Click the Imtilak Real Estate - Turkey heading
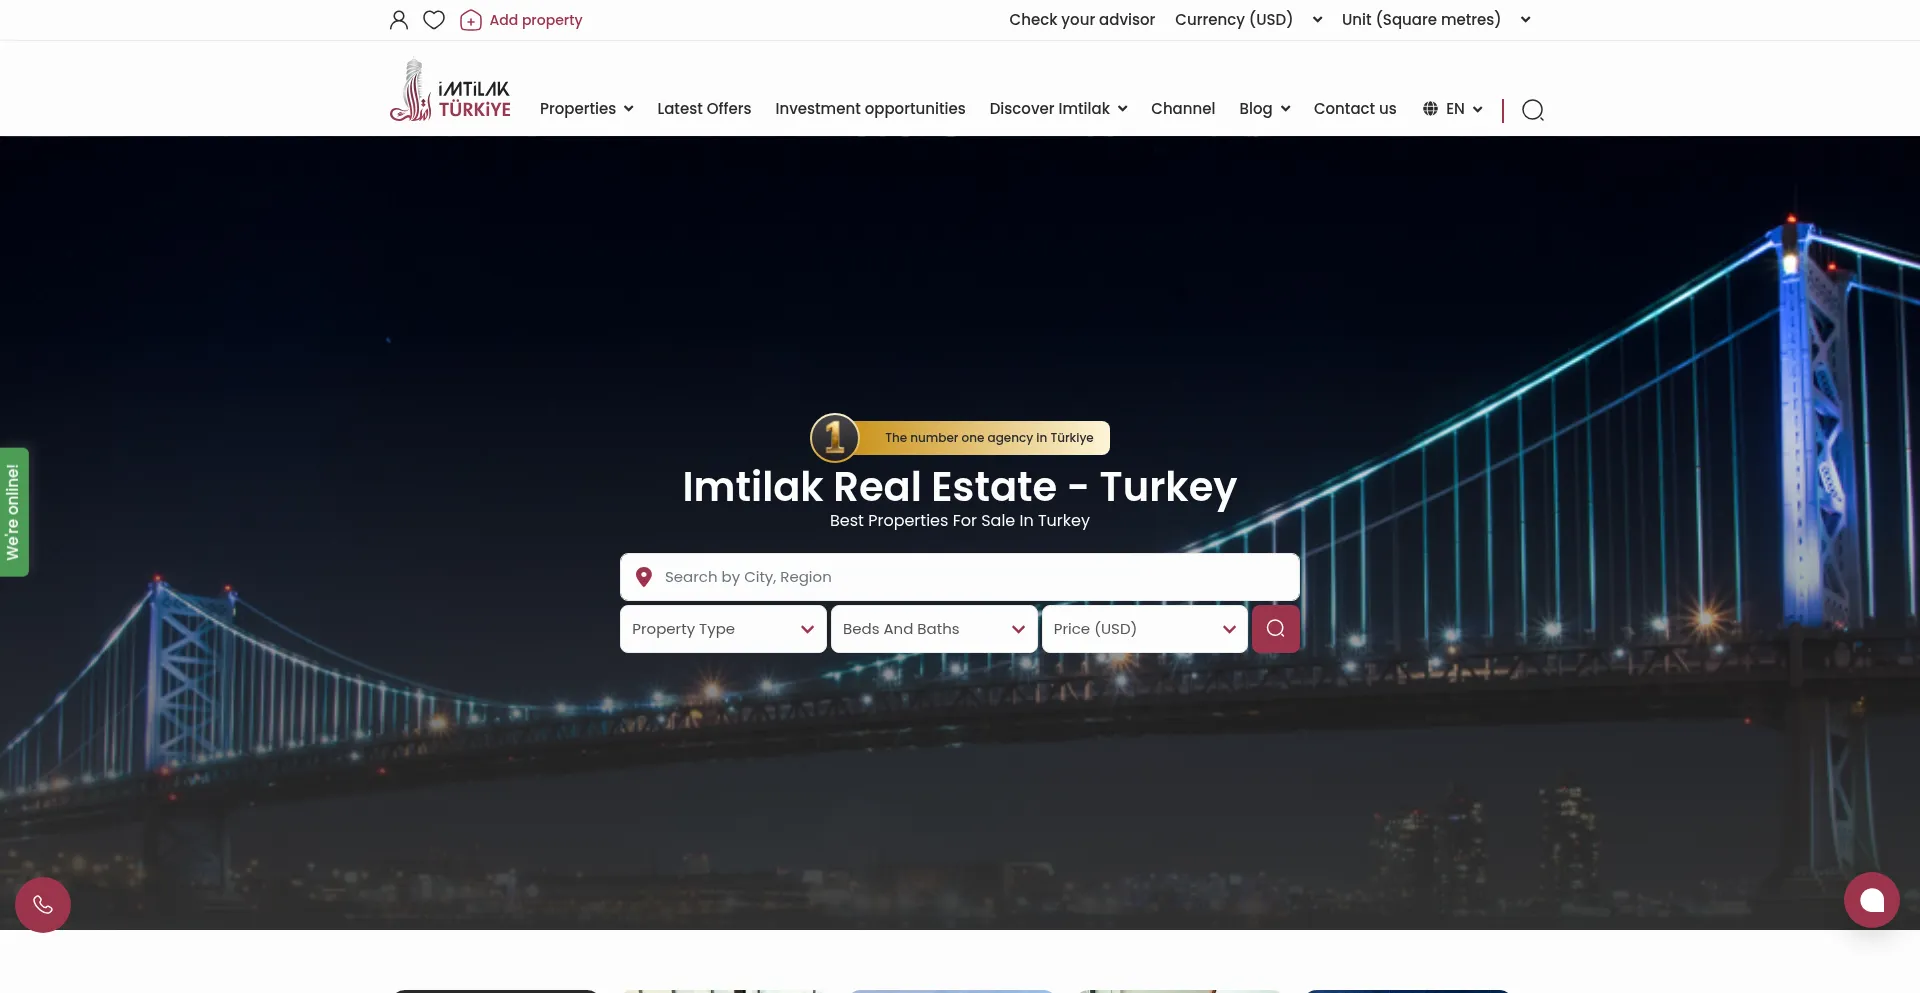Image resolution: width=1920 pixels, height=993 pixels. (960, 487)
